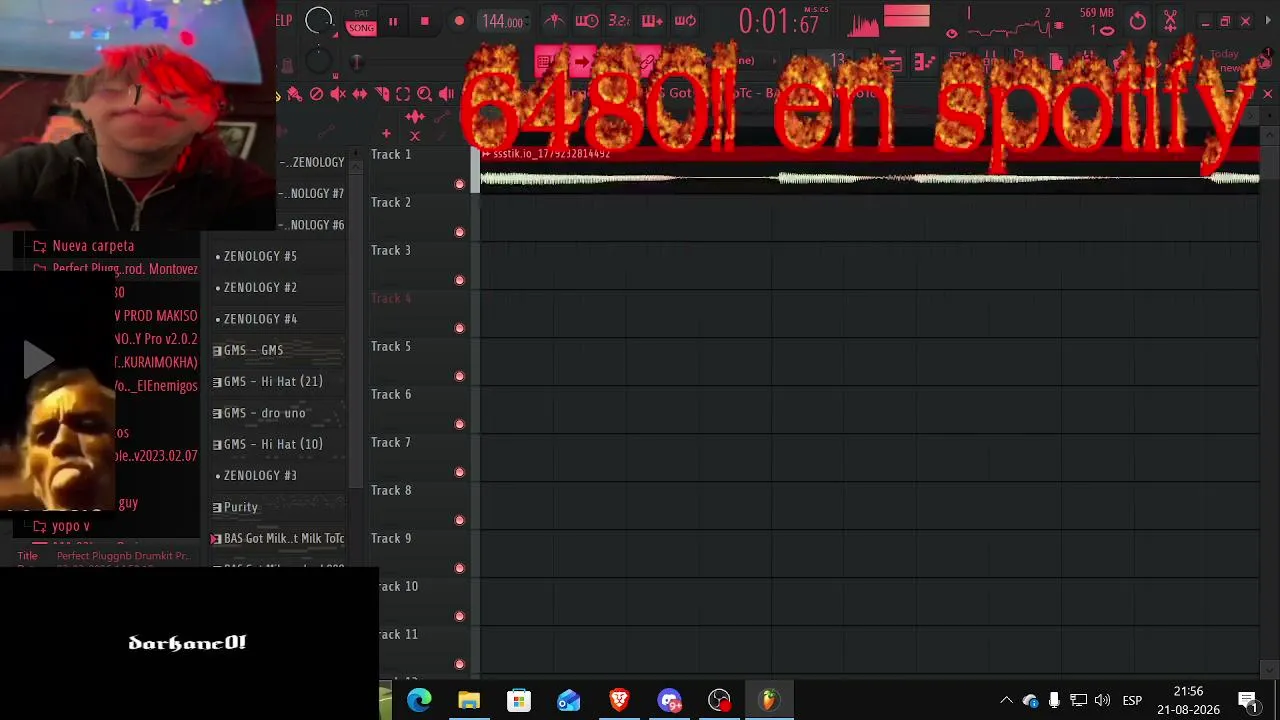Stop playback with the stop button
This screenshot has width=1280, height=720.
click(425, 21)
